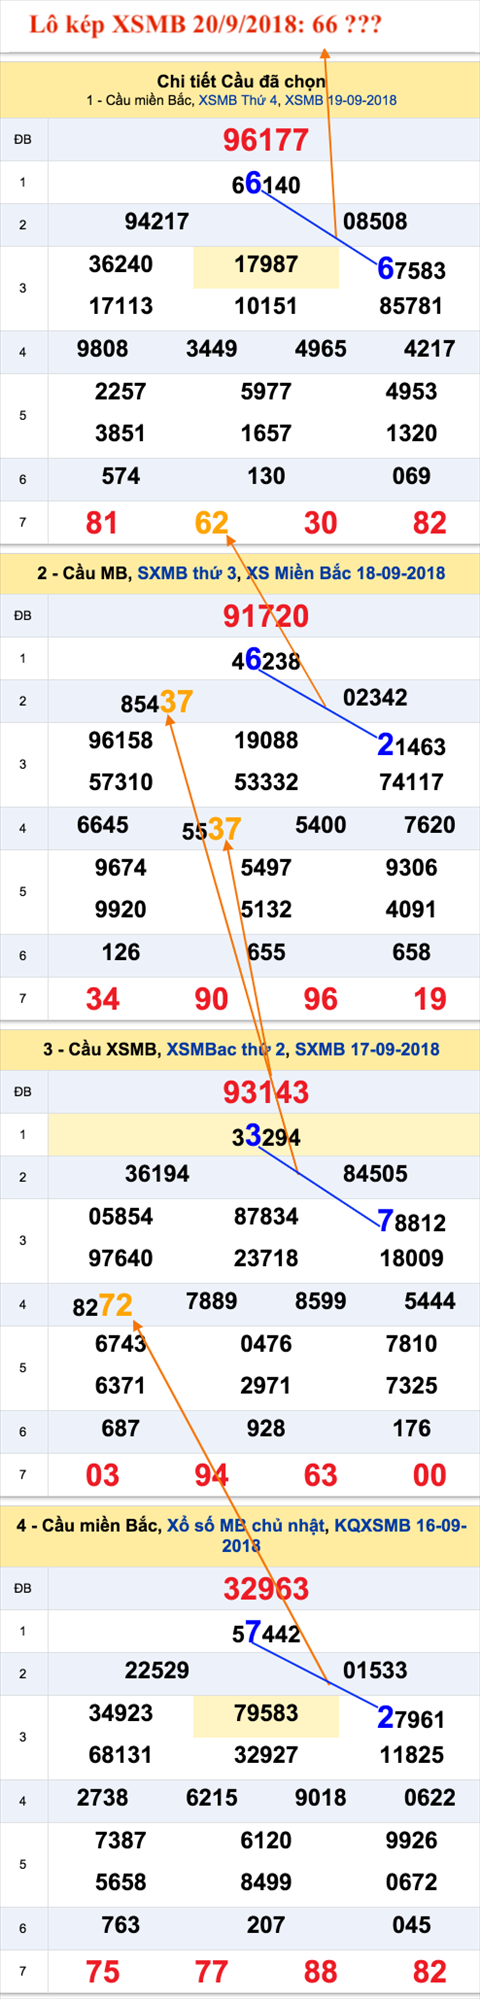Open 'Xổ số MB chủ nhật' link
The height and width of the screenshot is (1999, 480).
point(246,1525)
